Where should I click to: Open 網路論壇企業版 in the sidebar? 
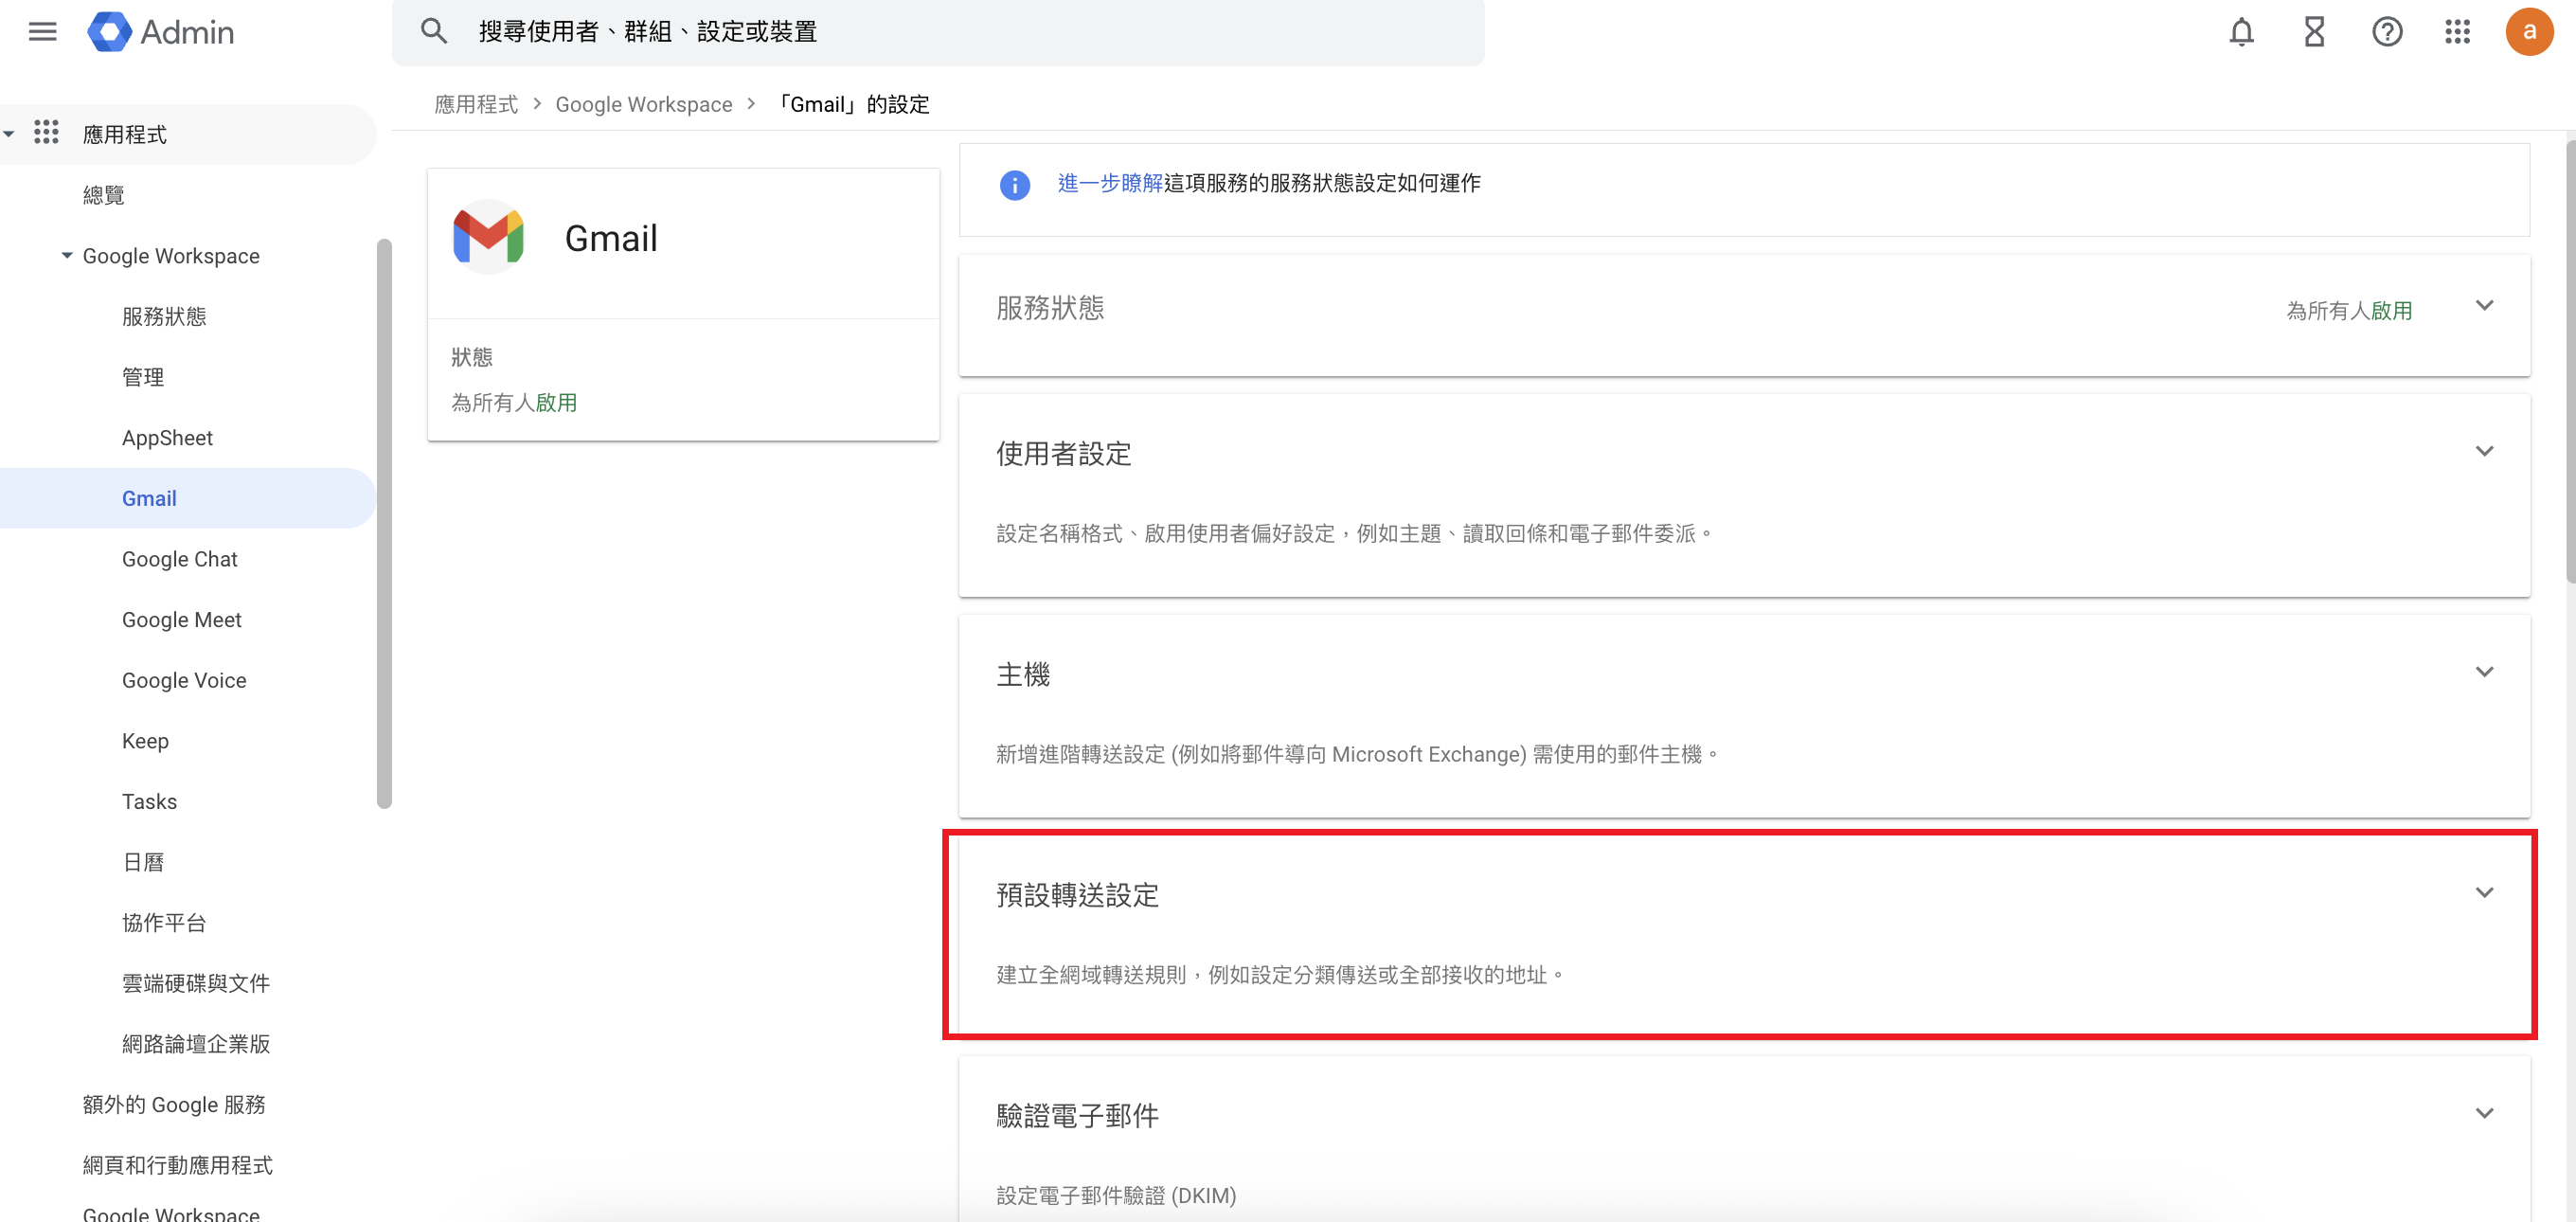(196, 1044)
